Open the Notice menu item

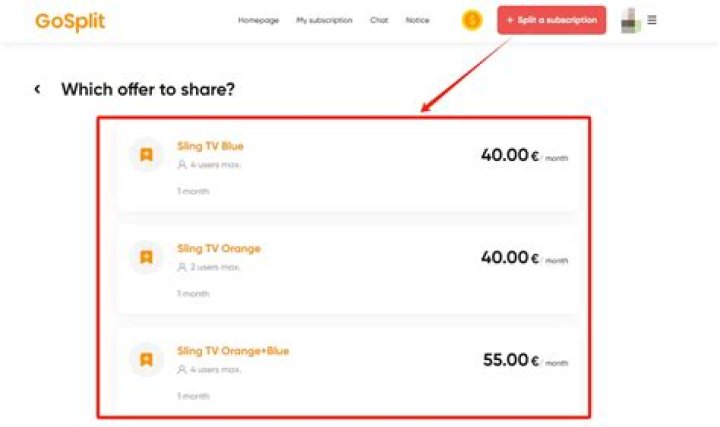[x=417, y=20]
